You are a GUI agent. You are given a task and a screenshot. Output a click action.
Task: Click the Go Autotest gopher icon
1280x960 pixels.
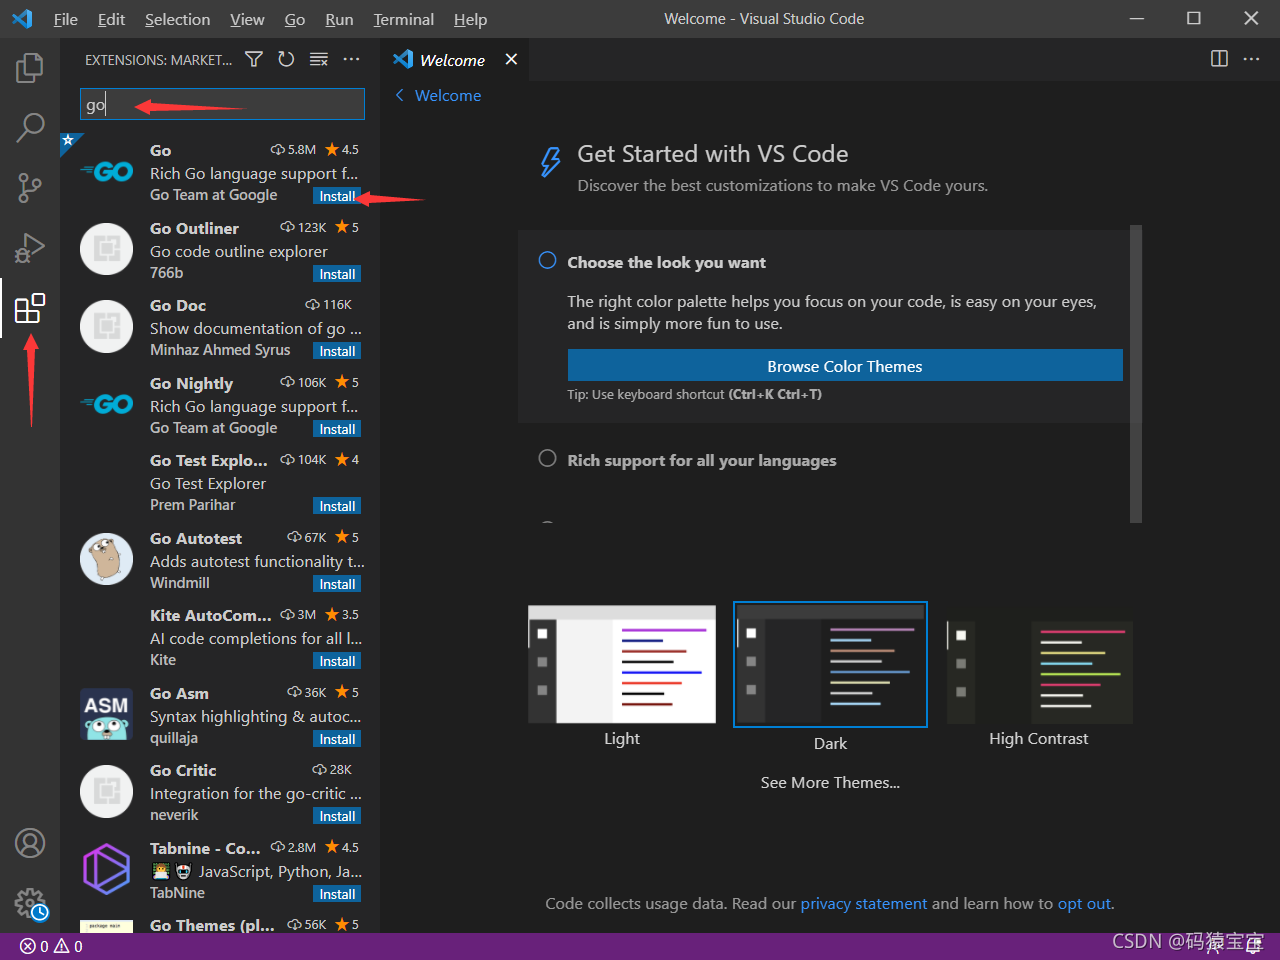click(107, 559)
